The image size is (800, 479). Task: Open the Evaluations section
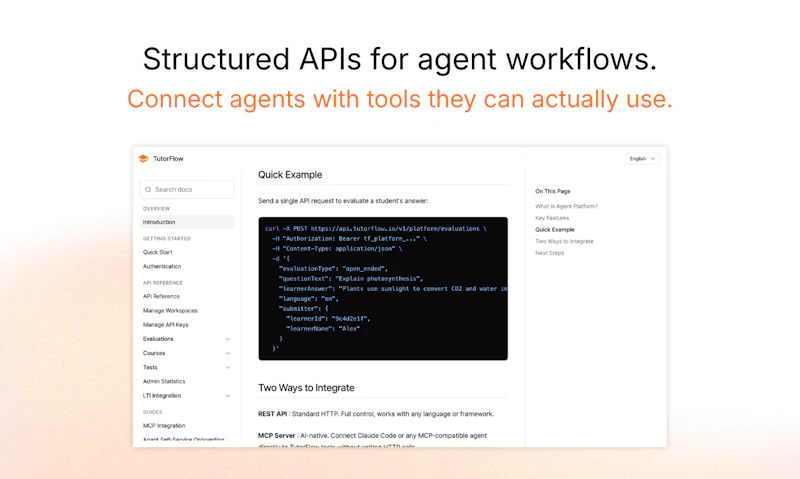158,339
